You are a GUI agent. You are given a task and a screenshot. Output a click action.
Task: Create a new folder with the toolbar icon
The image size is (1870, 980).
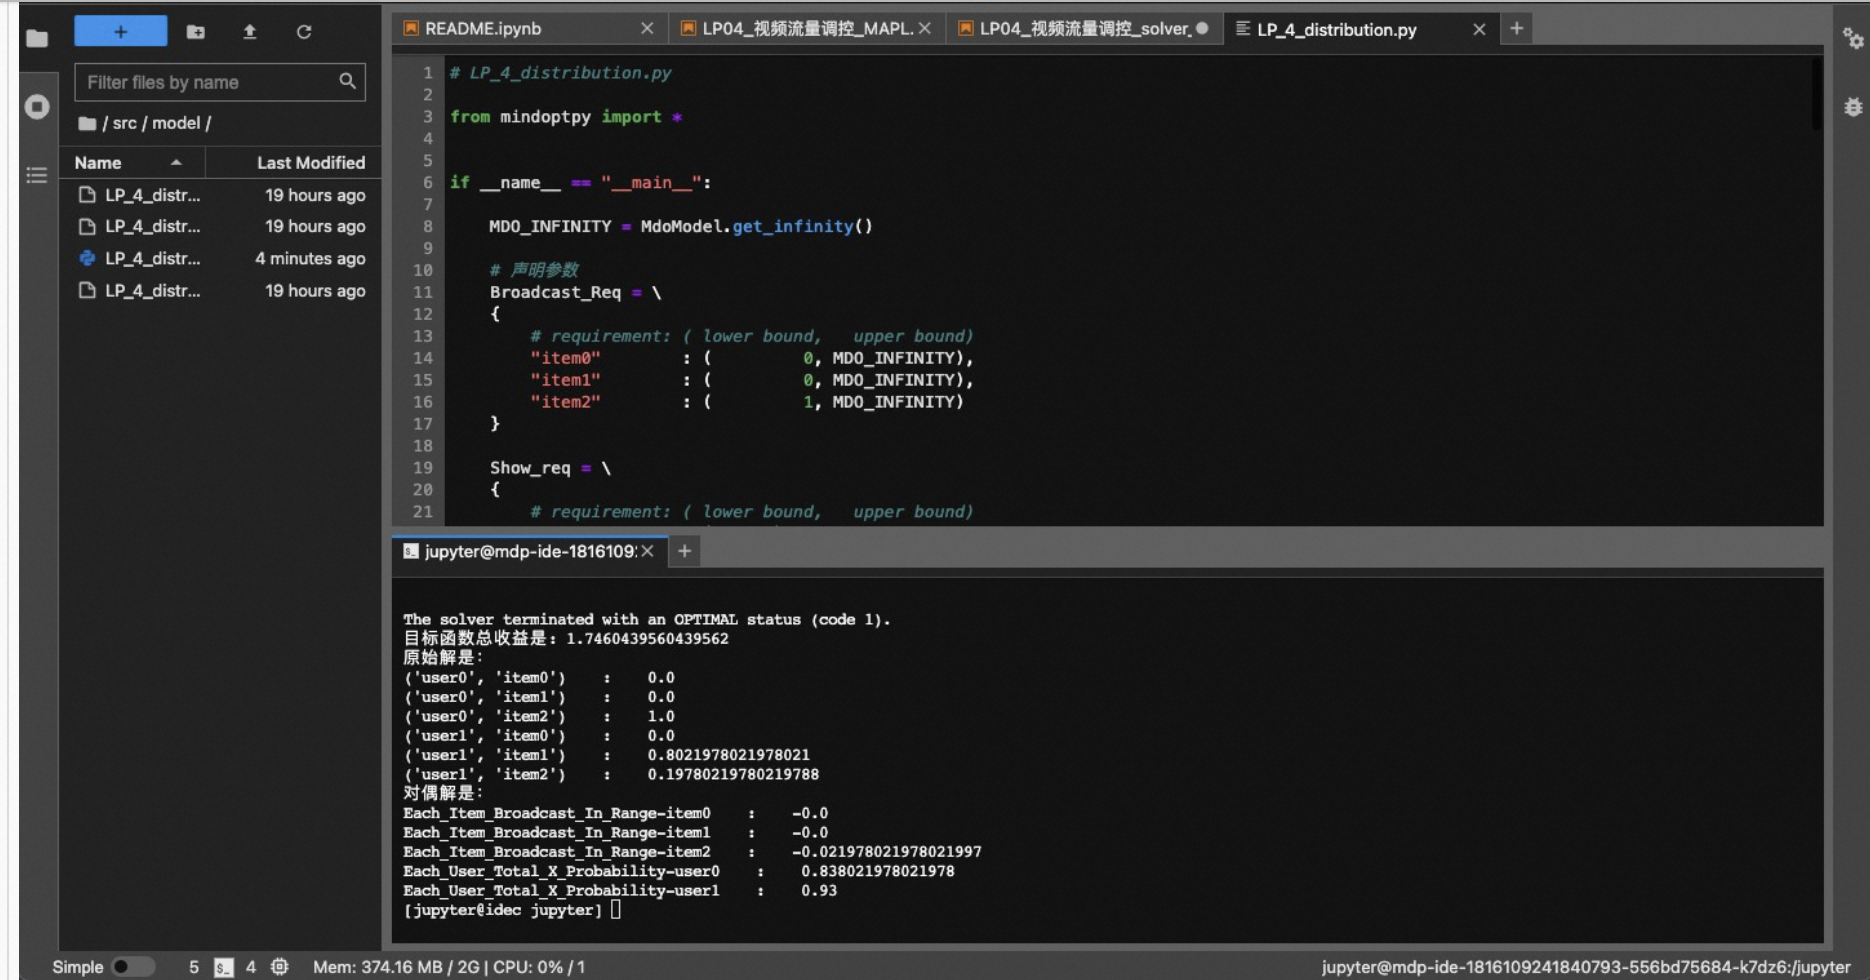[x=196, y=32]
